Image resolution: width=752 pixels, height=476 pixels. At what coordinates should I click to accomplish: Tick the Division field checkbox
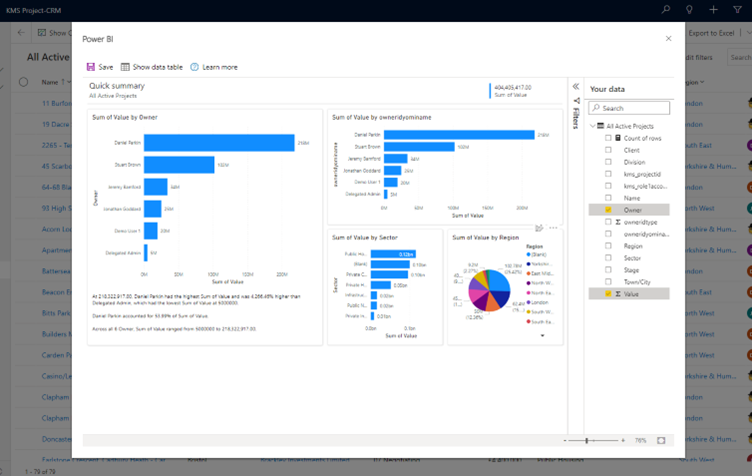tap(608, 162)
